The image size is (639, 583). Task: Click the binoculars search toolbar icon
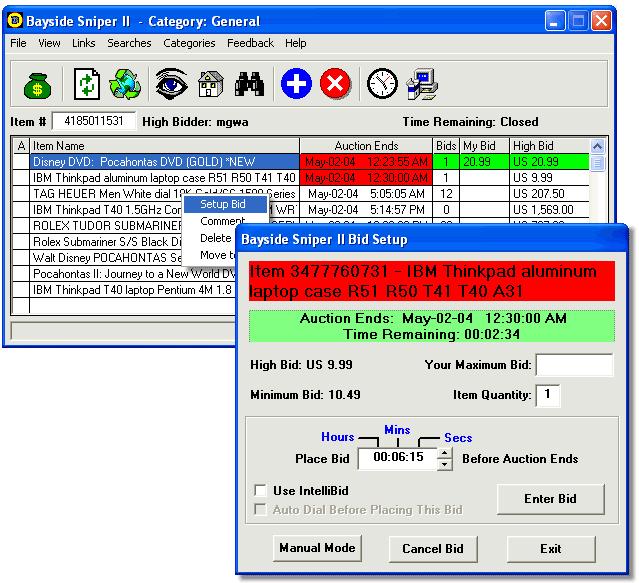(249, 84)
